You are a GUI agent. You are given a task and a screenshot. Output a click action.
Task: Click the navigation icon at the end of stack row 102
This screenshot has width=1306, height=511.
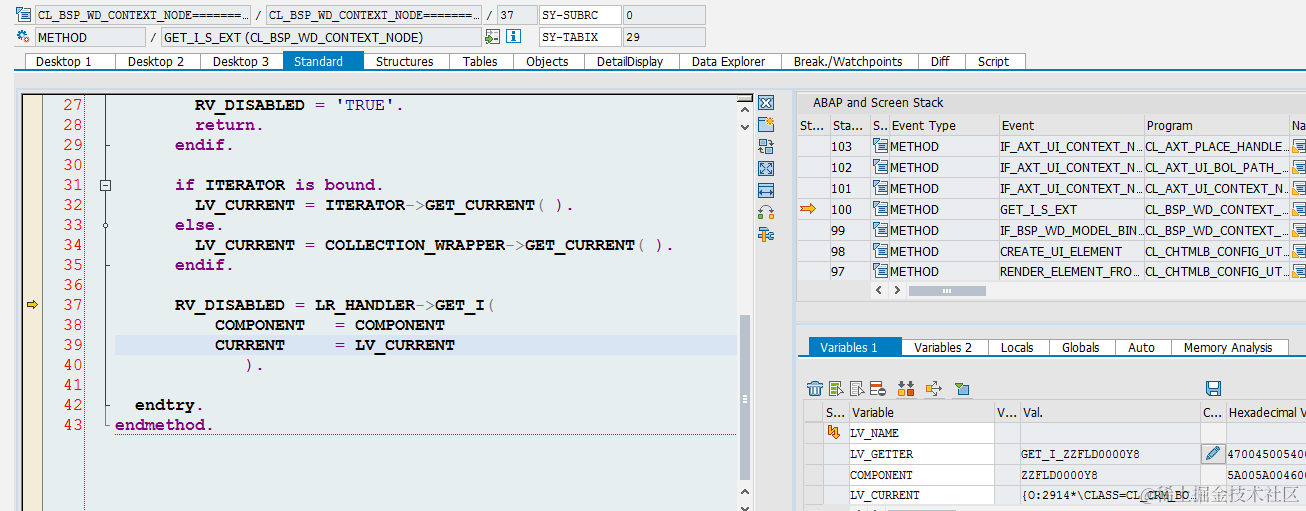click(1298, 167)
